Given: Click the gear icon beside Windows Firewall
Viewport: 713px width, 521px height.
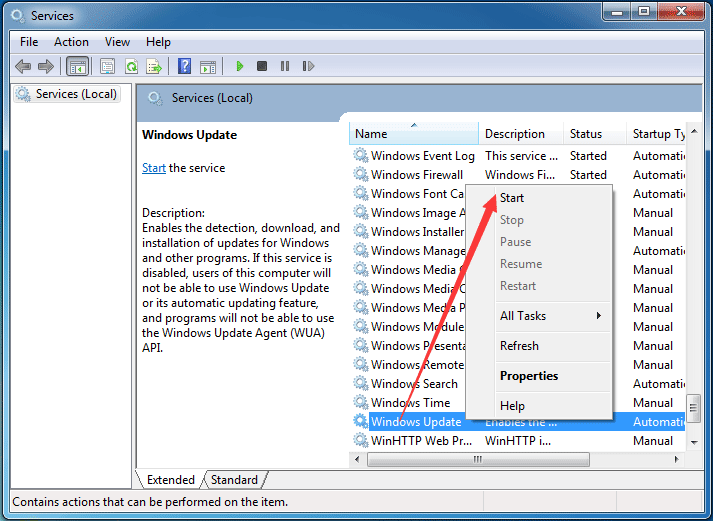Looking at the screenshot, I should [x=361, y=174].
